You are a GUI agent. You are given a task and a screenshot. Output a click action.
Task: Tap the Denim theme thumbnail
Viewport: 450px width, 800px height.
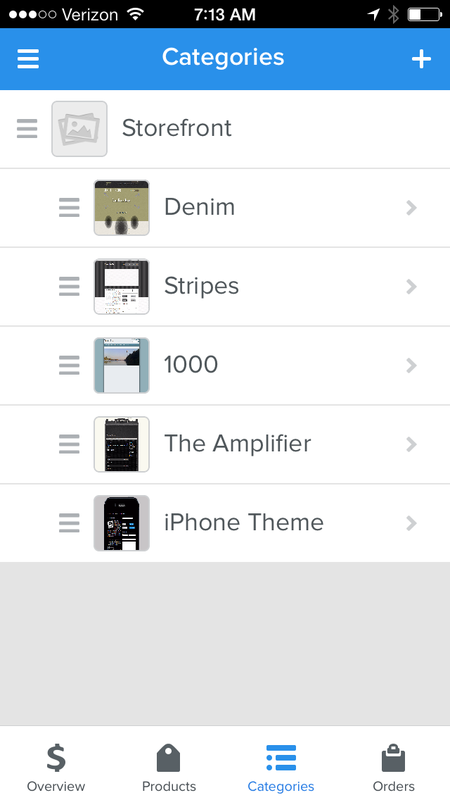coord(121,208)
